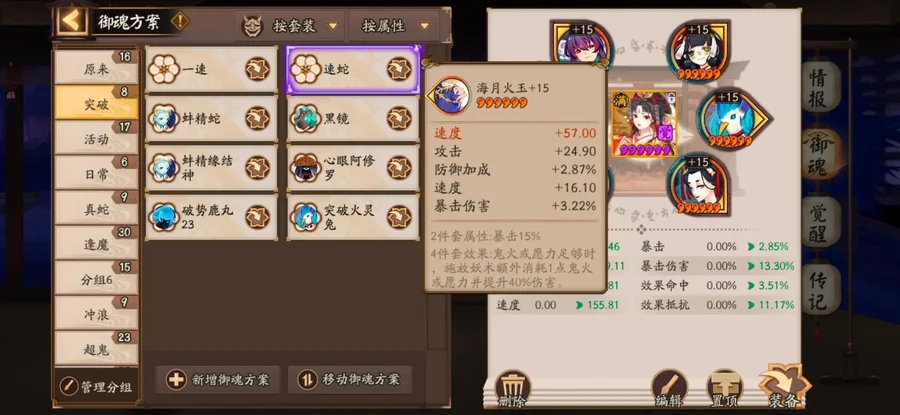Select the 逢魔 group tab
900x415 pixels.
[x=96, y=243]
